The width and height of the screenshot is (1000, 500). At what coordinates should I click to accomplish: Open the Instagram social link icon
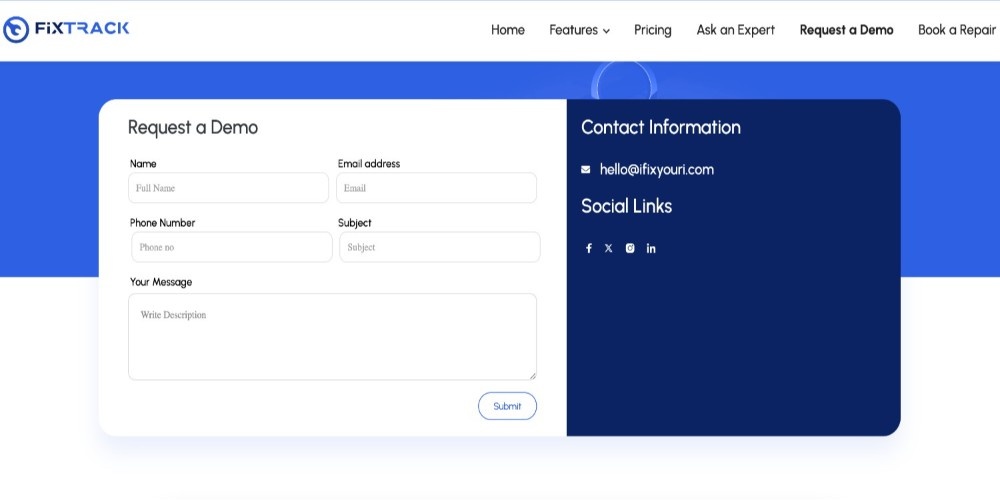click(x=630, y=248)
